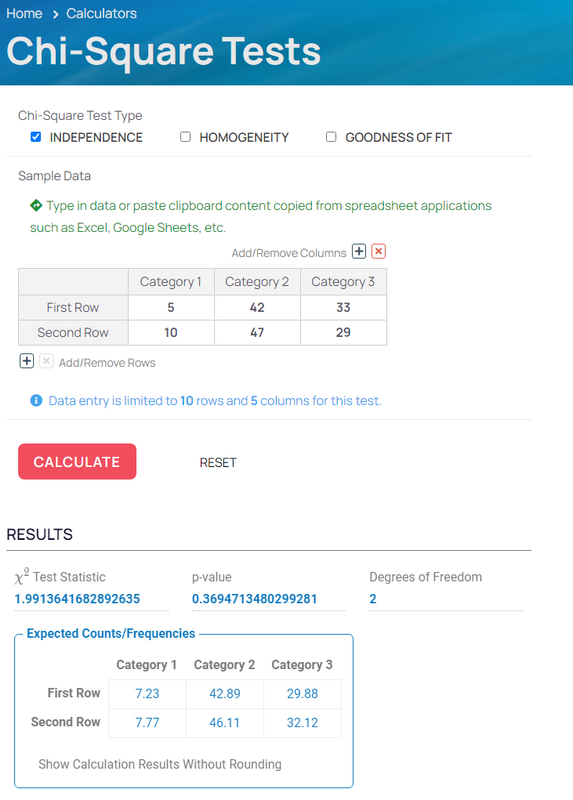Click the First Row Category 1 cell containing 5
573x800 pixels.
[171, 307]
